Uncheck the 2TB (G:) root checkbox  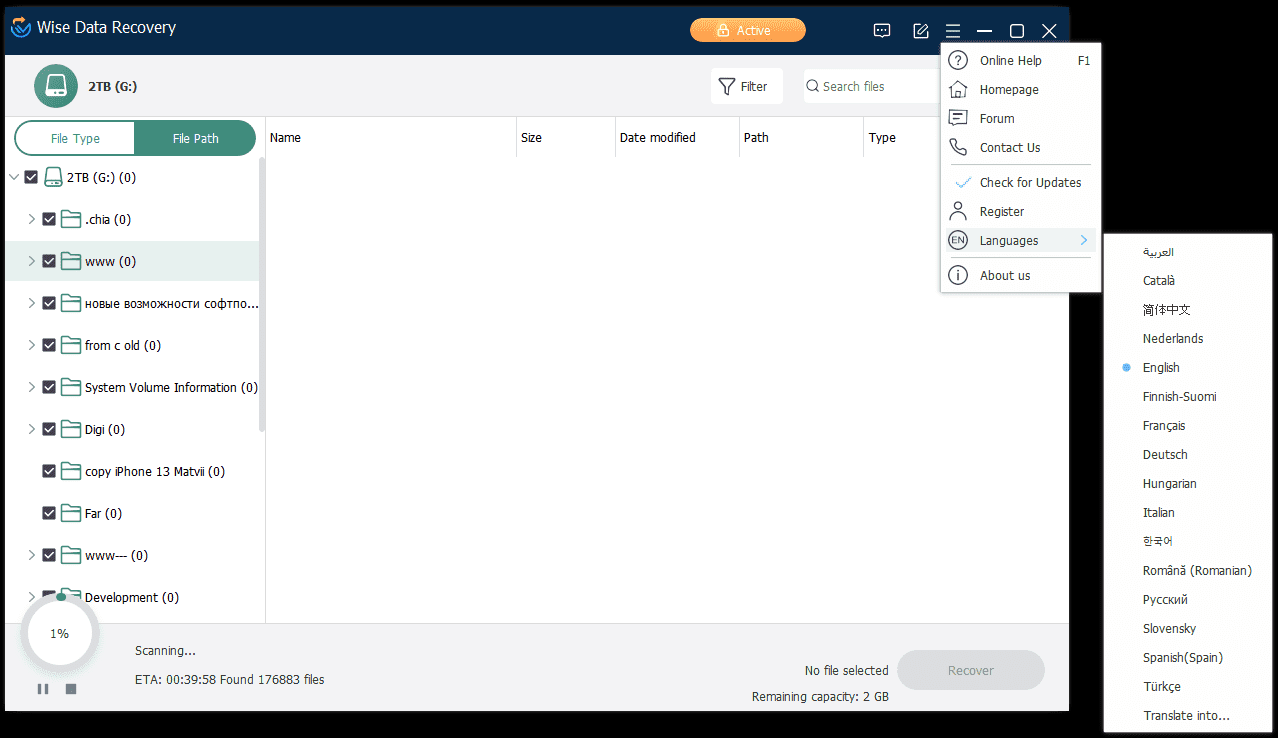(x=31, y=177)
